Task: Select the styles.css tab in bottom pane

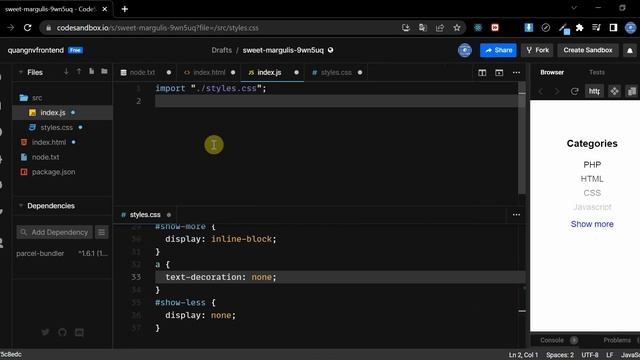Action: click(145, 215)
